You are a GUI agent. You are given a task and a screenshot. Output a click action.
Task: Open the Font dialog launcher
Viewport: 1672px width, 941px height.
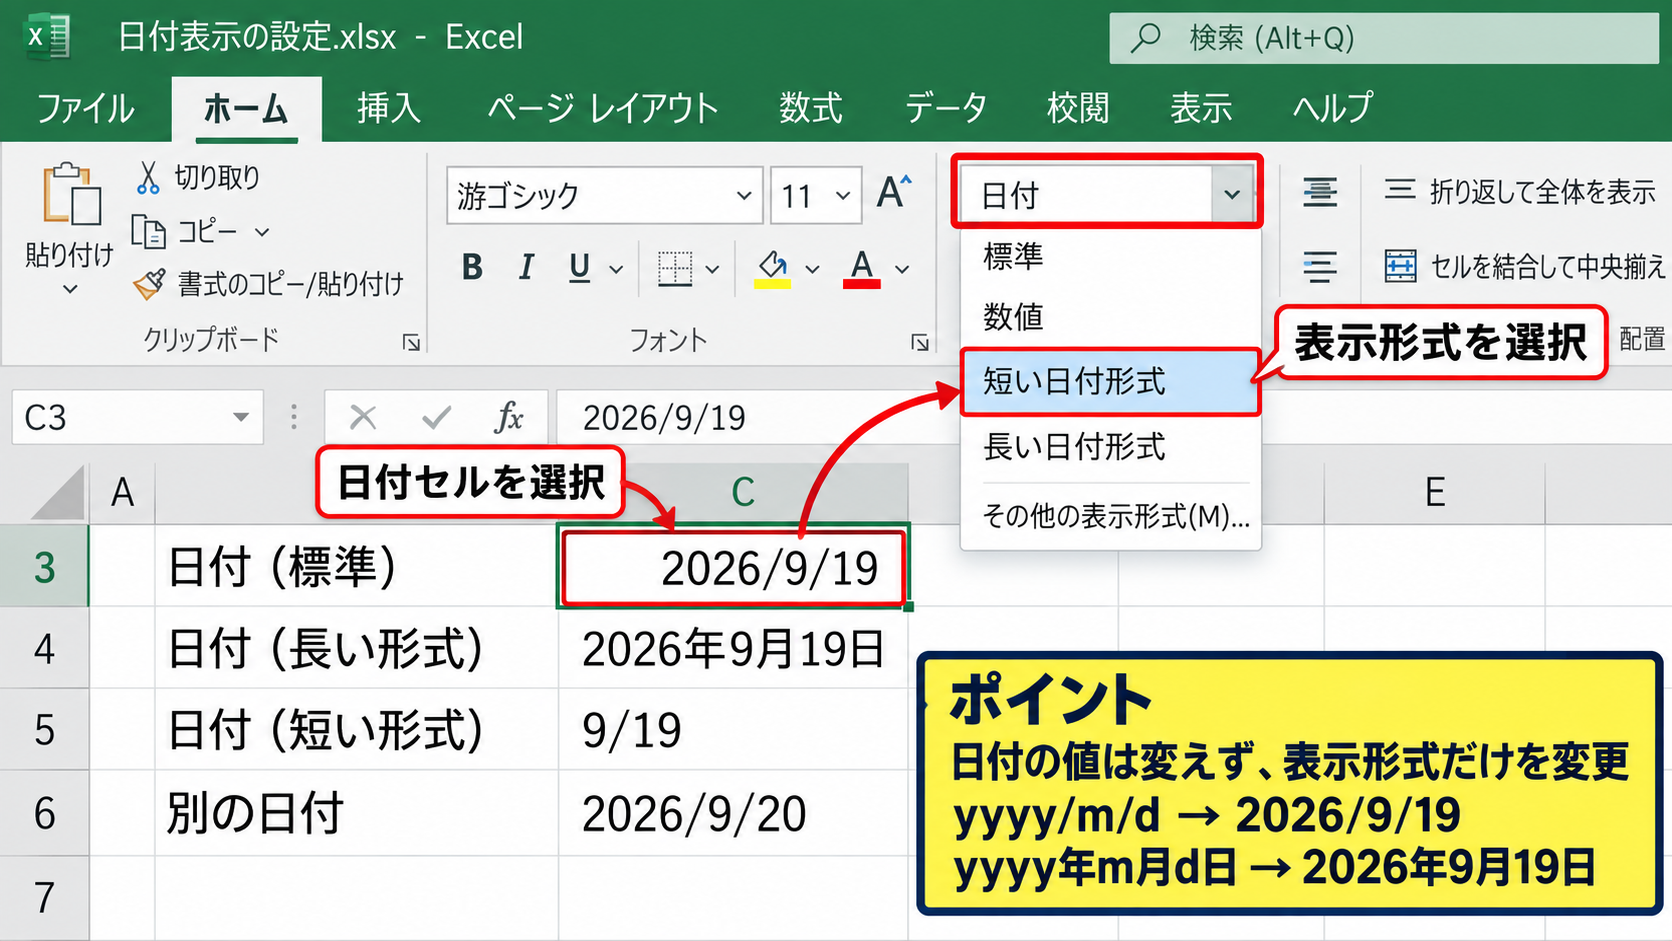pyautogui.click(x=920, y=343)
